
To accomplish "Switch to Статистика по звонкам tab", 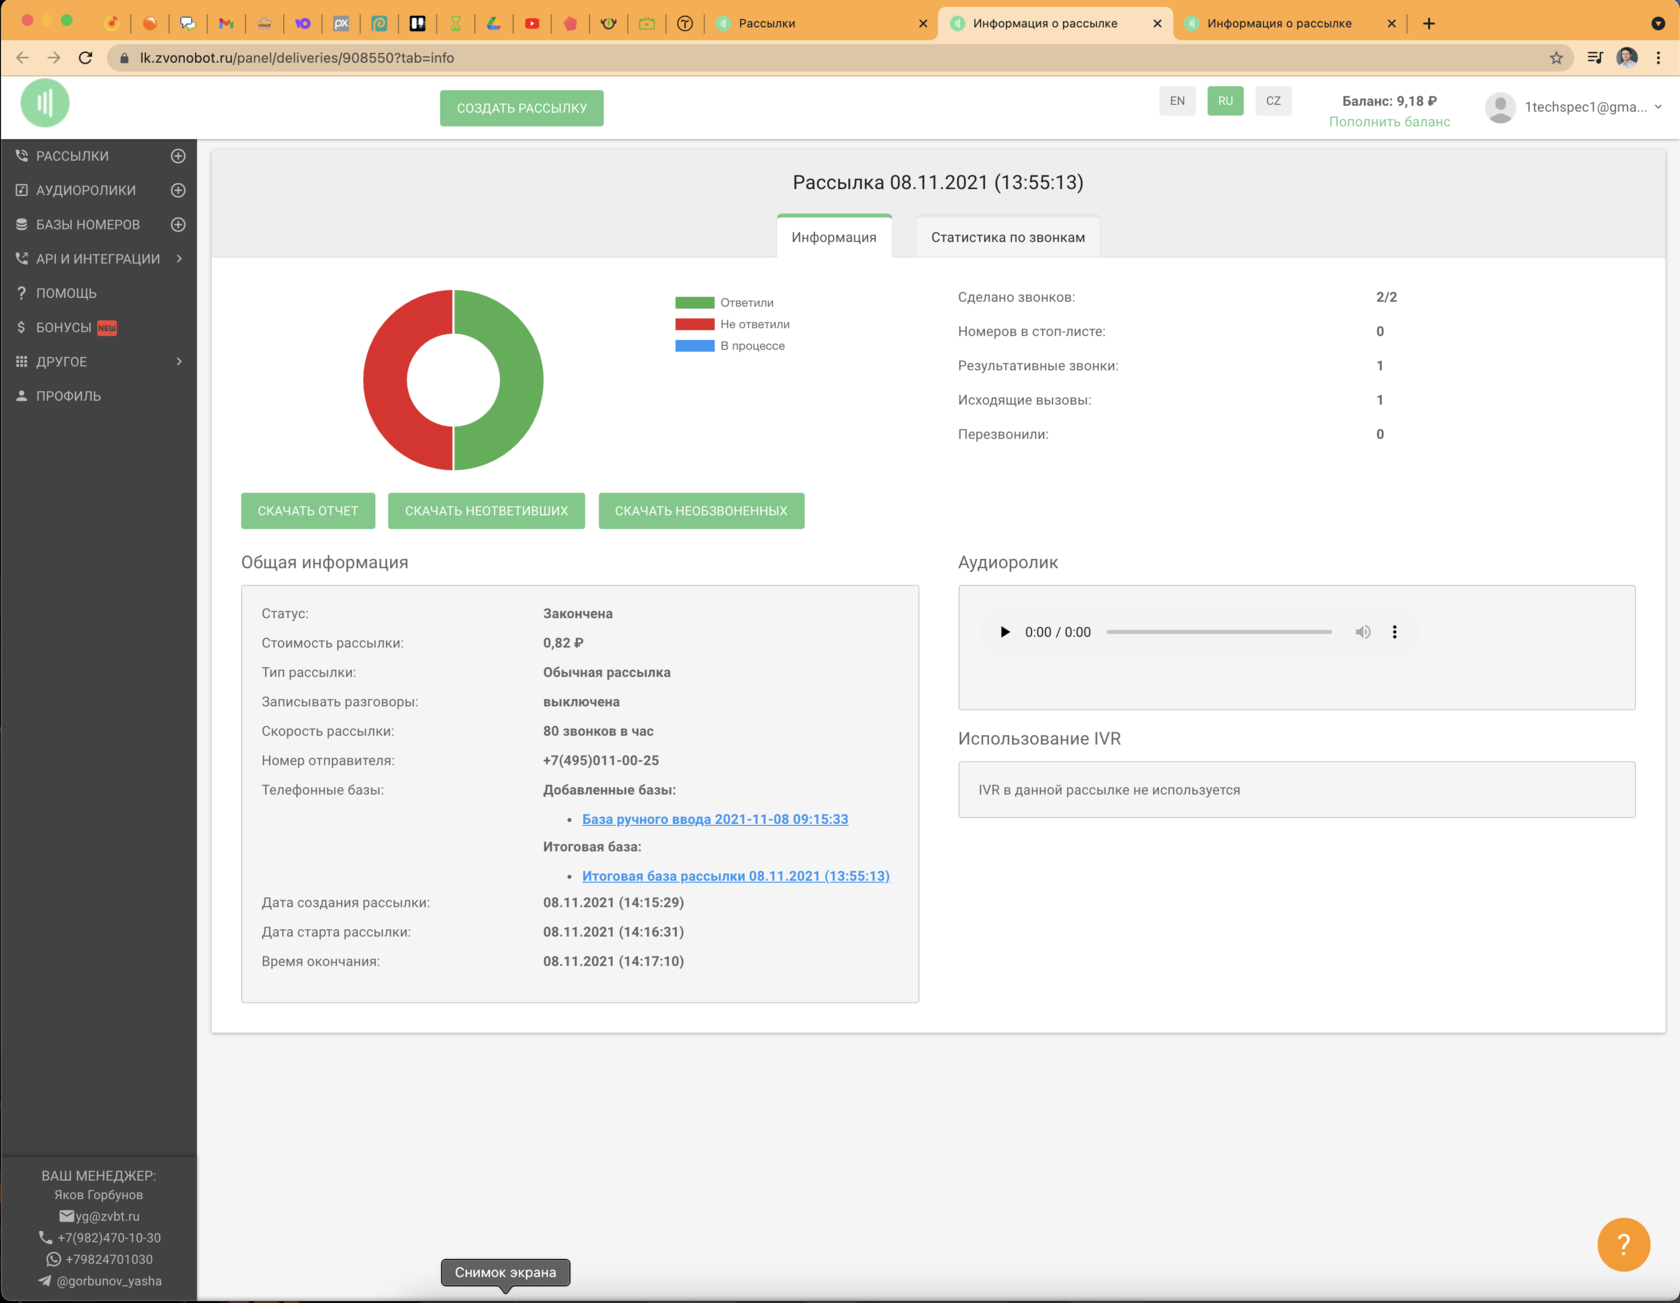I will [1007, 237].
